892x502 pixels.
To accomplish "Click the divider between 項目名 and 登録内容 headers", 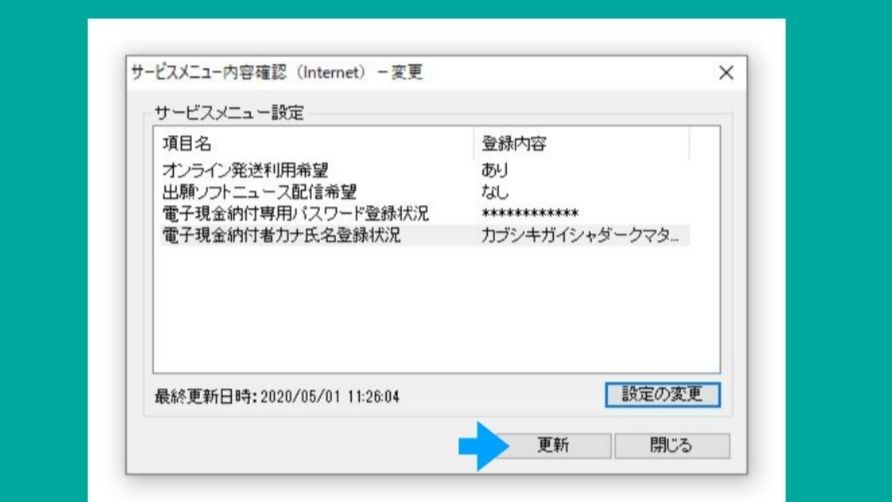I will 474,144.
